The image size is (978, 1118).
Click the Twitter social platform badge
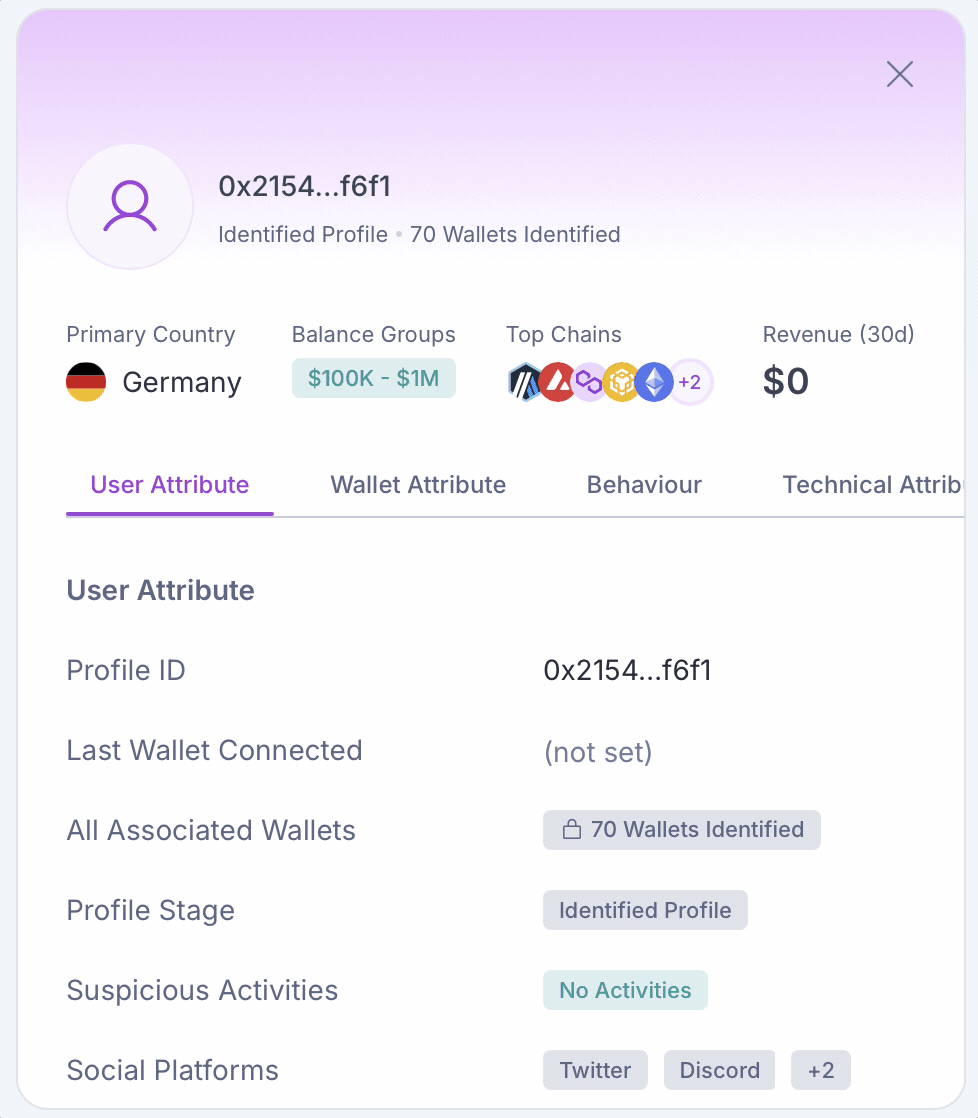tap(595, 1070)
